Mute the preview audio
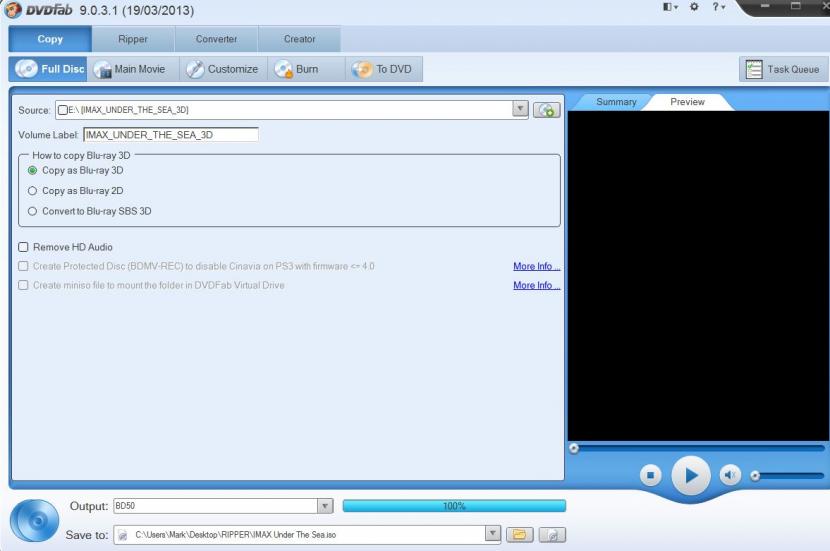The image size is (830, 551). 730,475
